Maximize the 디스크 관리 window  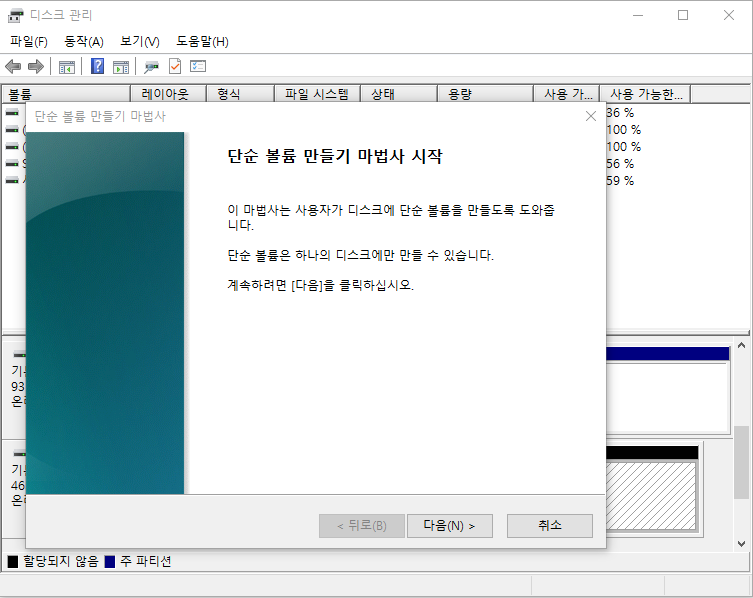(x=683, y=15)
